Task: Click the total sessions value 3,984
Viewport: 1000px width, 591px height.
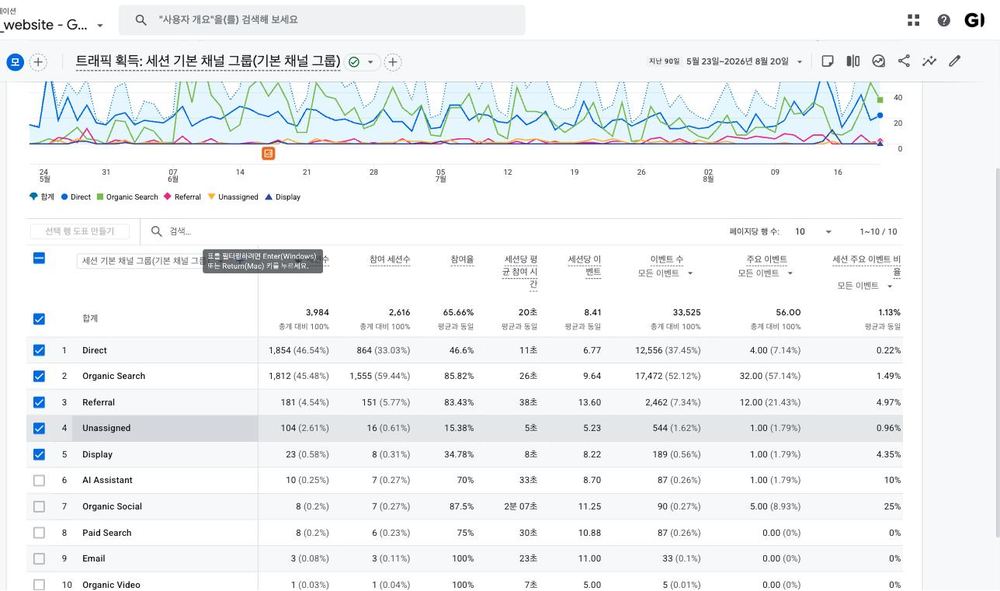Action: pos(317,312)
